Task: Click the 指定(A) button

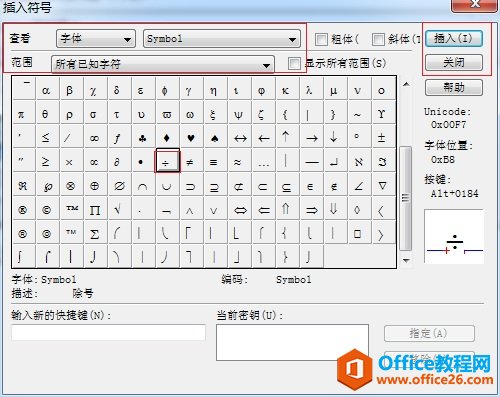Action: click(x=429, y=333)
